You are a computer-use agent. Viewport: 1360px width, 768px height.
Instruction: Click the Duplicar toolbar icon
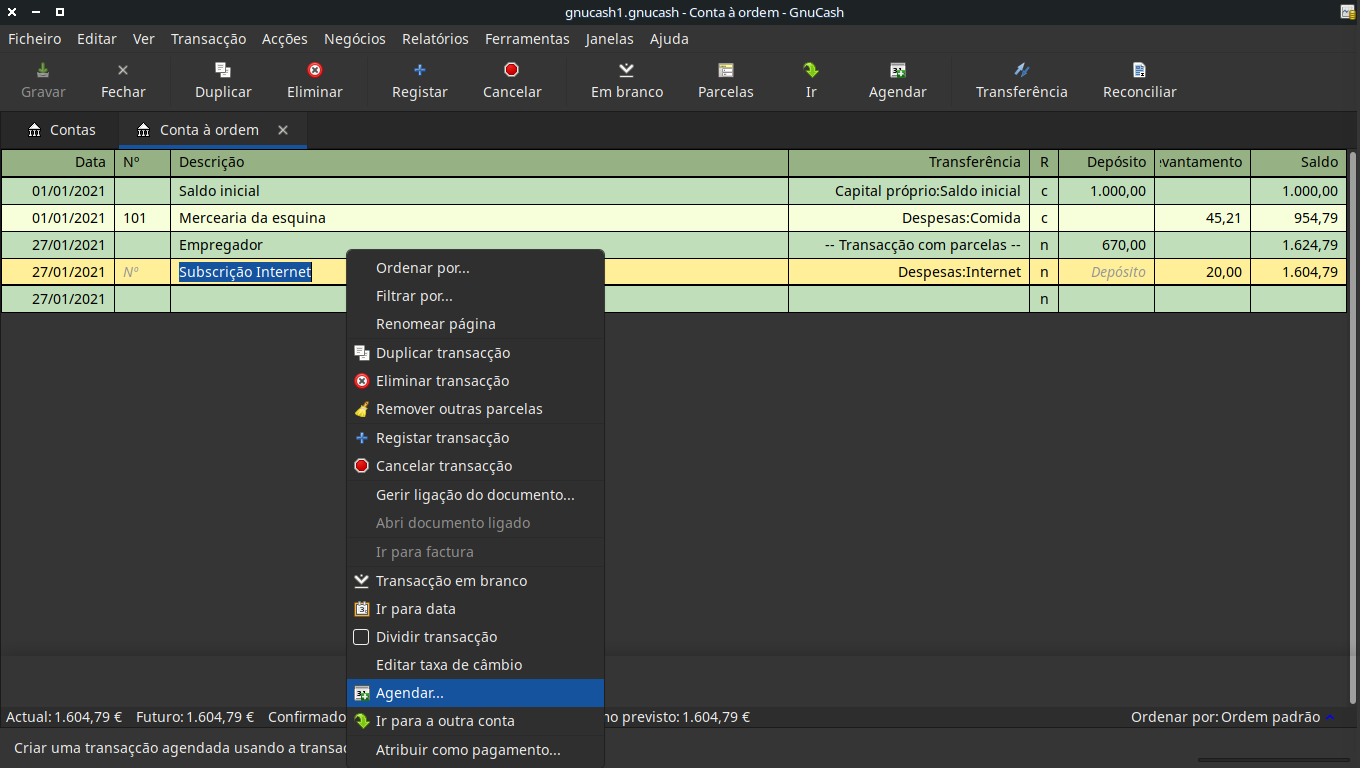pos(223,71)
